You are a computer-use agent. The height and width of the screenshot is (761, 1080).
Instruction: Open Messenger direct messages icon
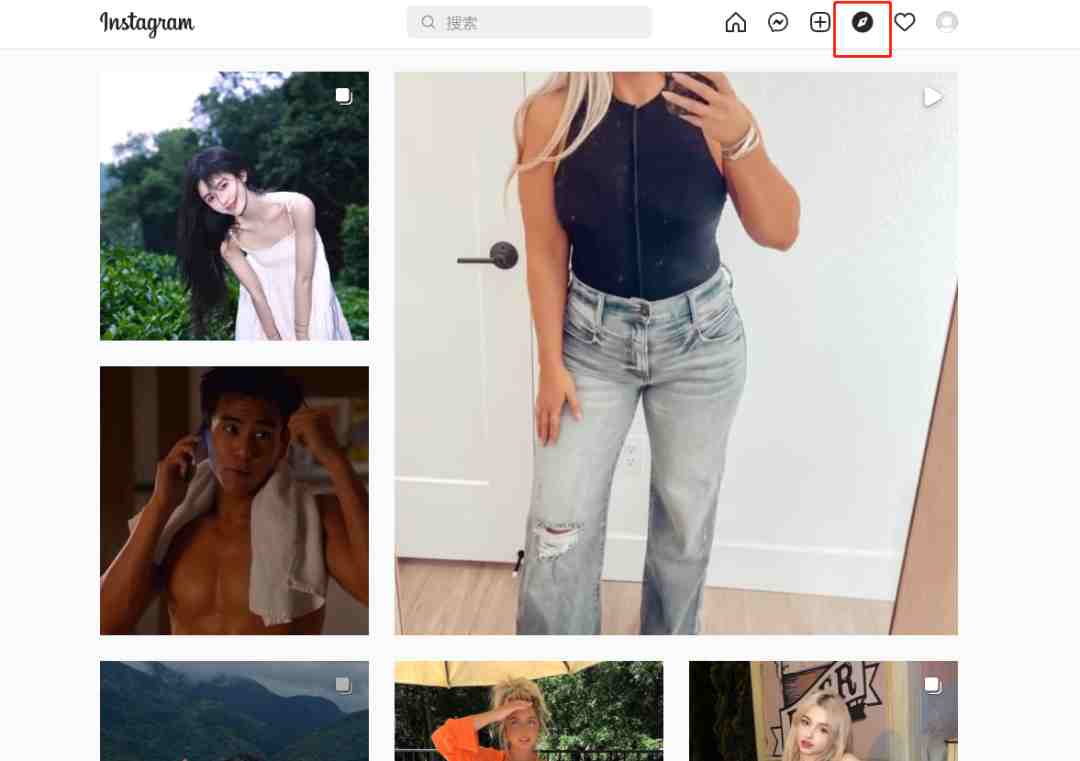point(778,23)
